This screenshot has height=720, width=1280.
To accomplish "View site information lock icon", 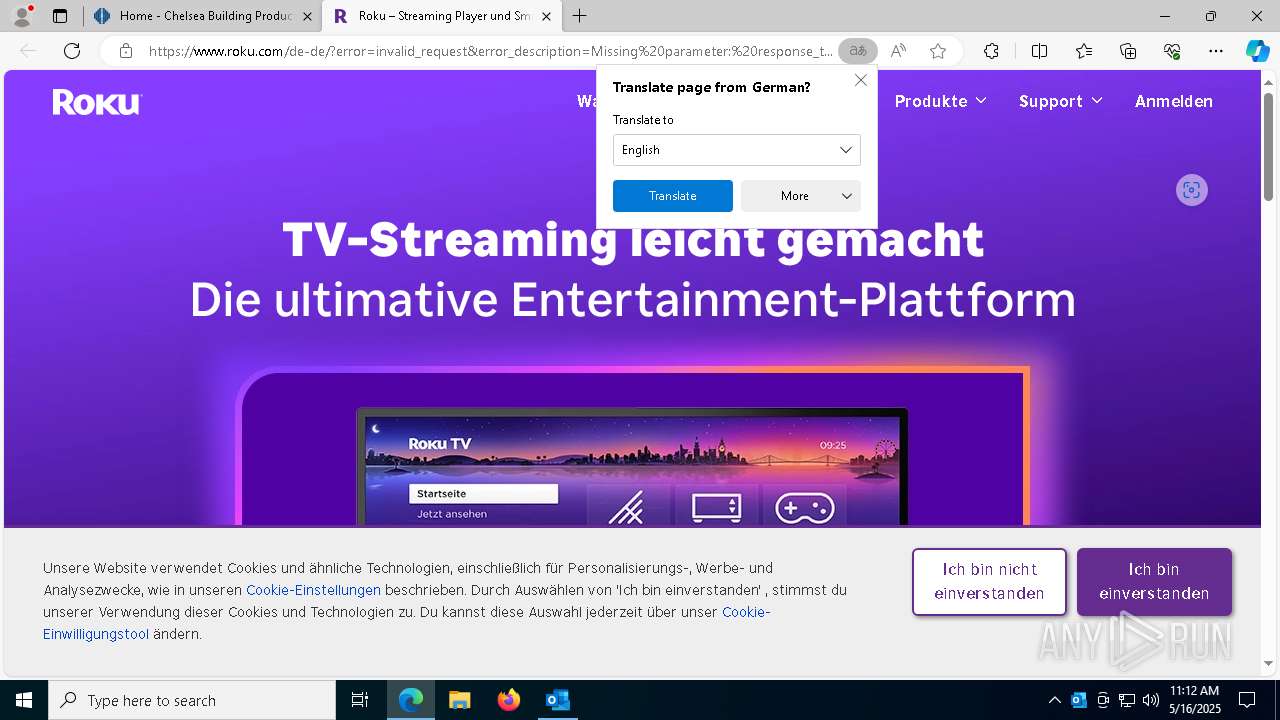I will click(x=125, y=51).
